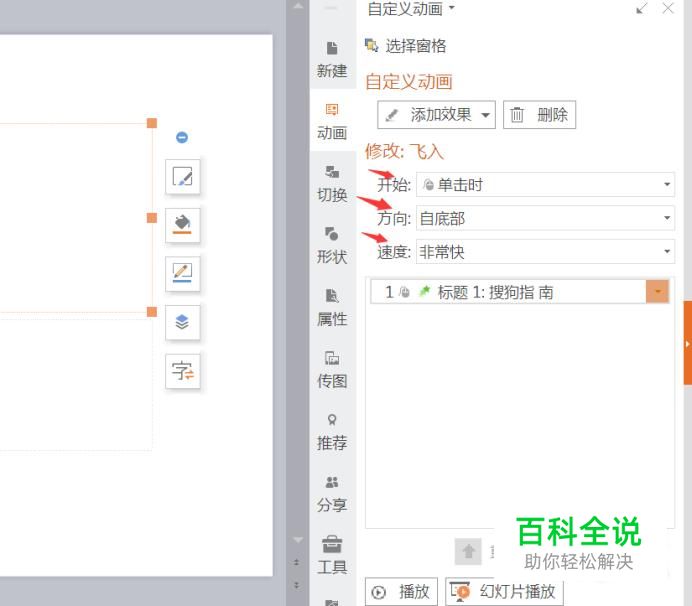Open the 形状 shapes panel
692x606 pixels.
(332, 245)
